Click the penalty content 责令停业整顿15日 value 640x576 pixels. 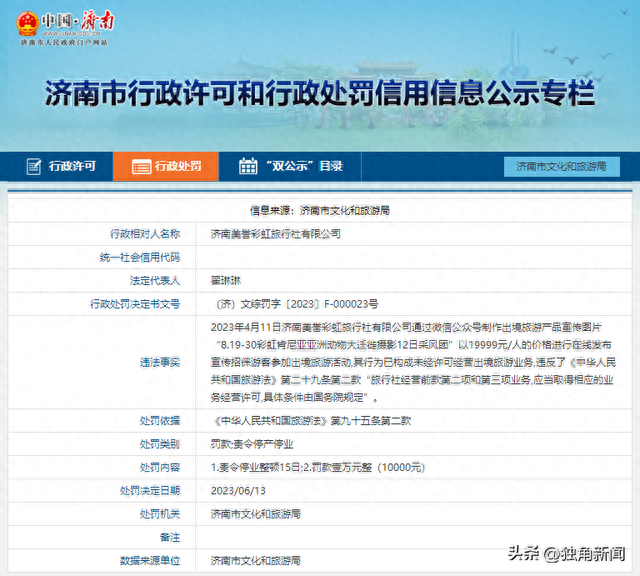coord(318,467)
